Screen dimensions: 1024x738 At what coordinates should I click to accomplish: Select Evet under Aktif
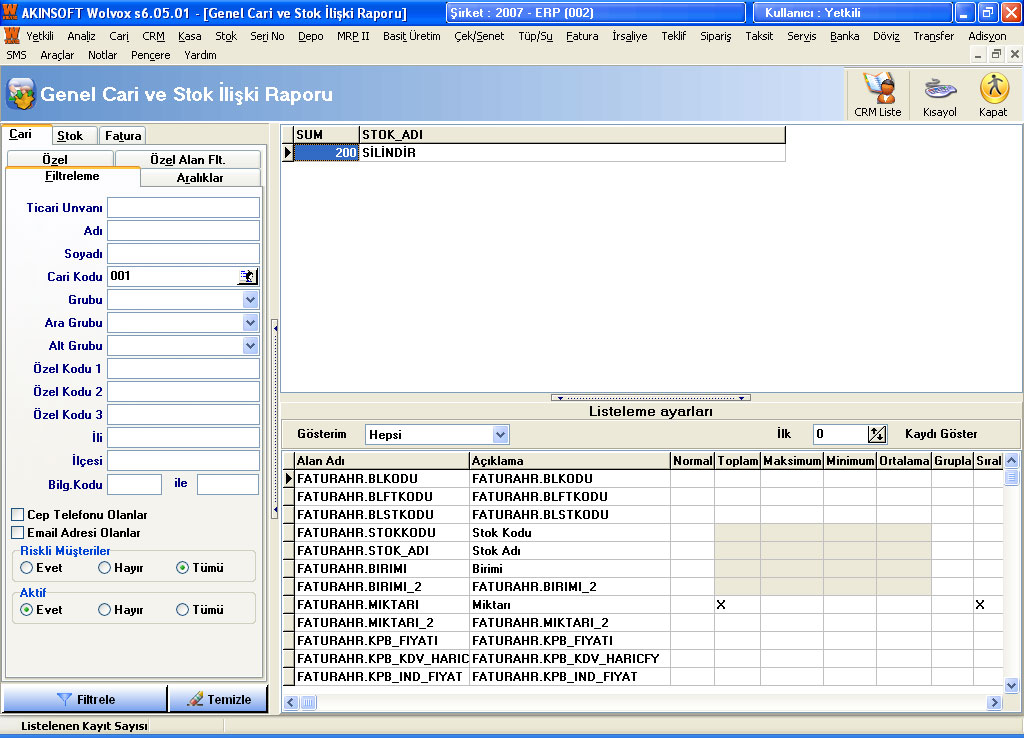[x=26, y=609]
